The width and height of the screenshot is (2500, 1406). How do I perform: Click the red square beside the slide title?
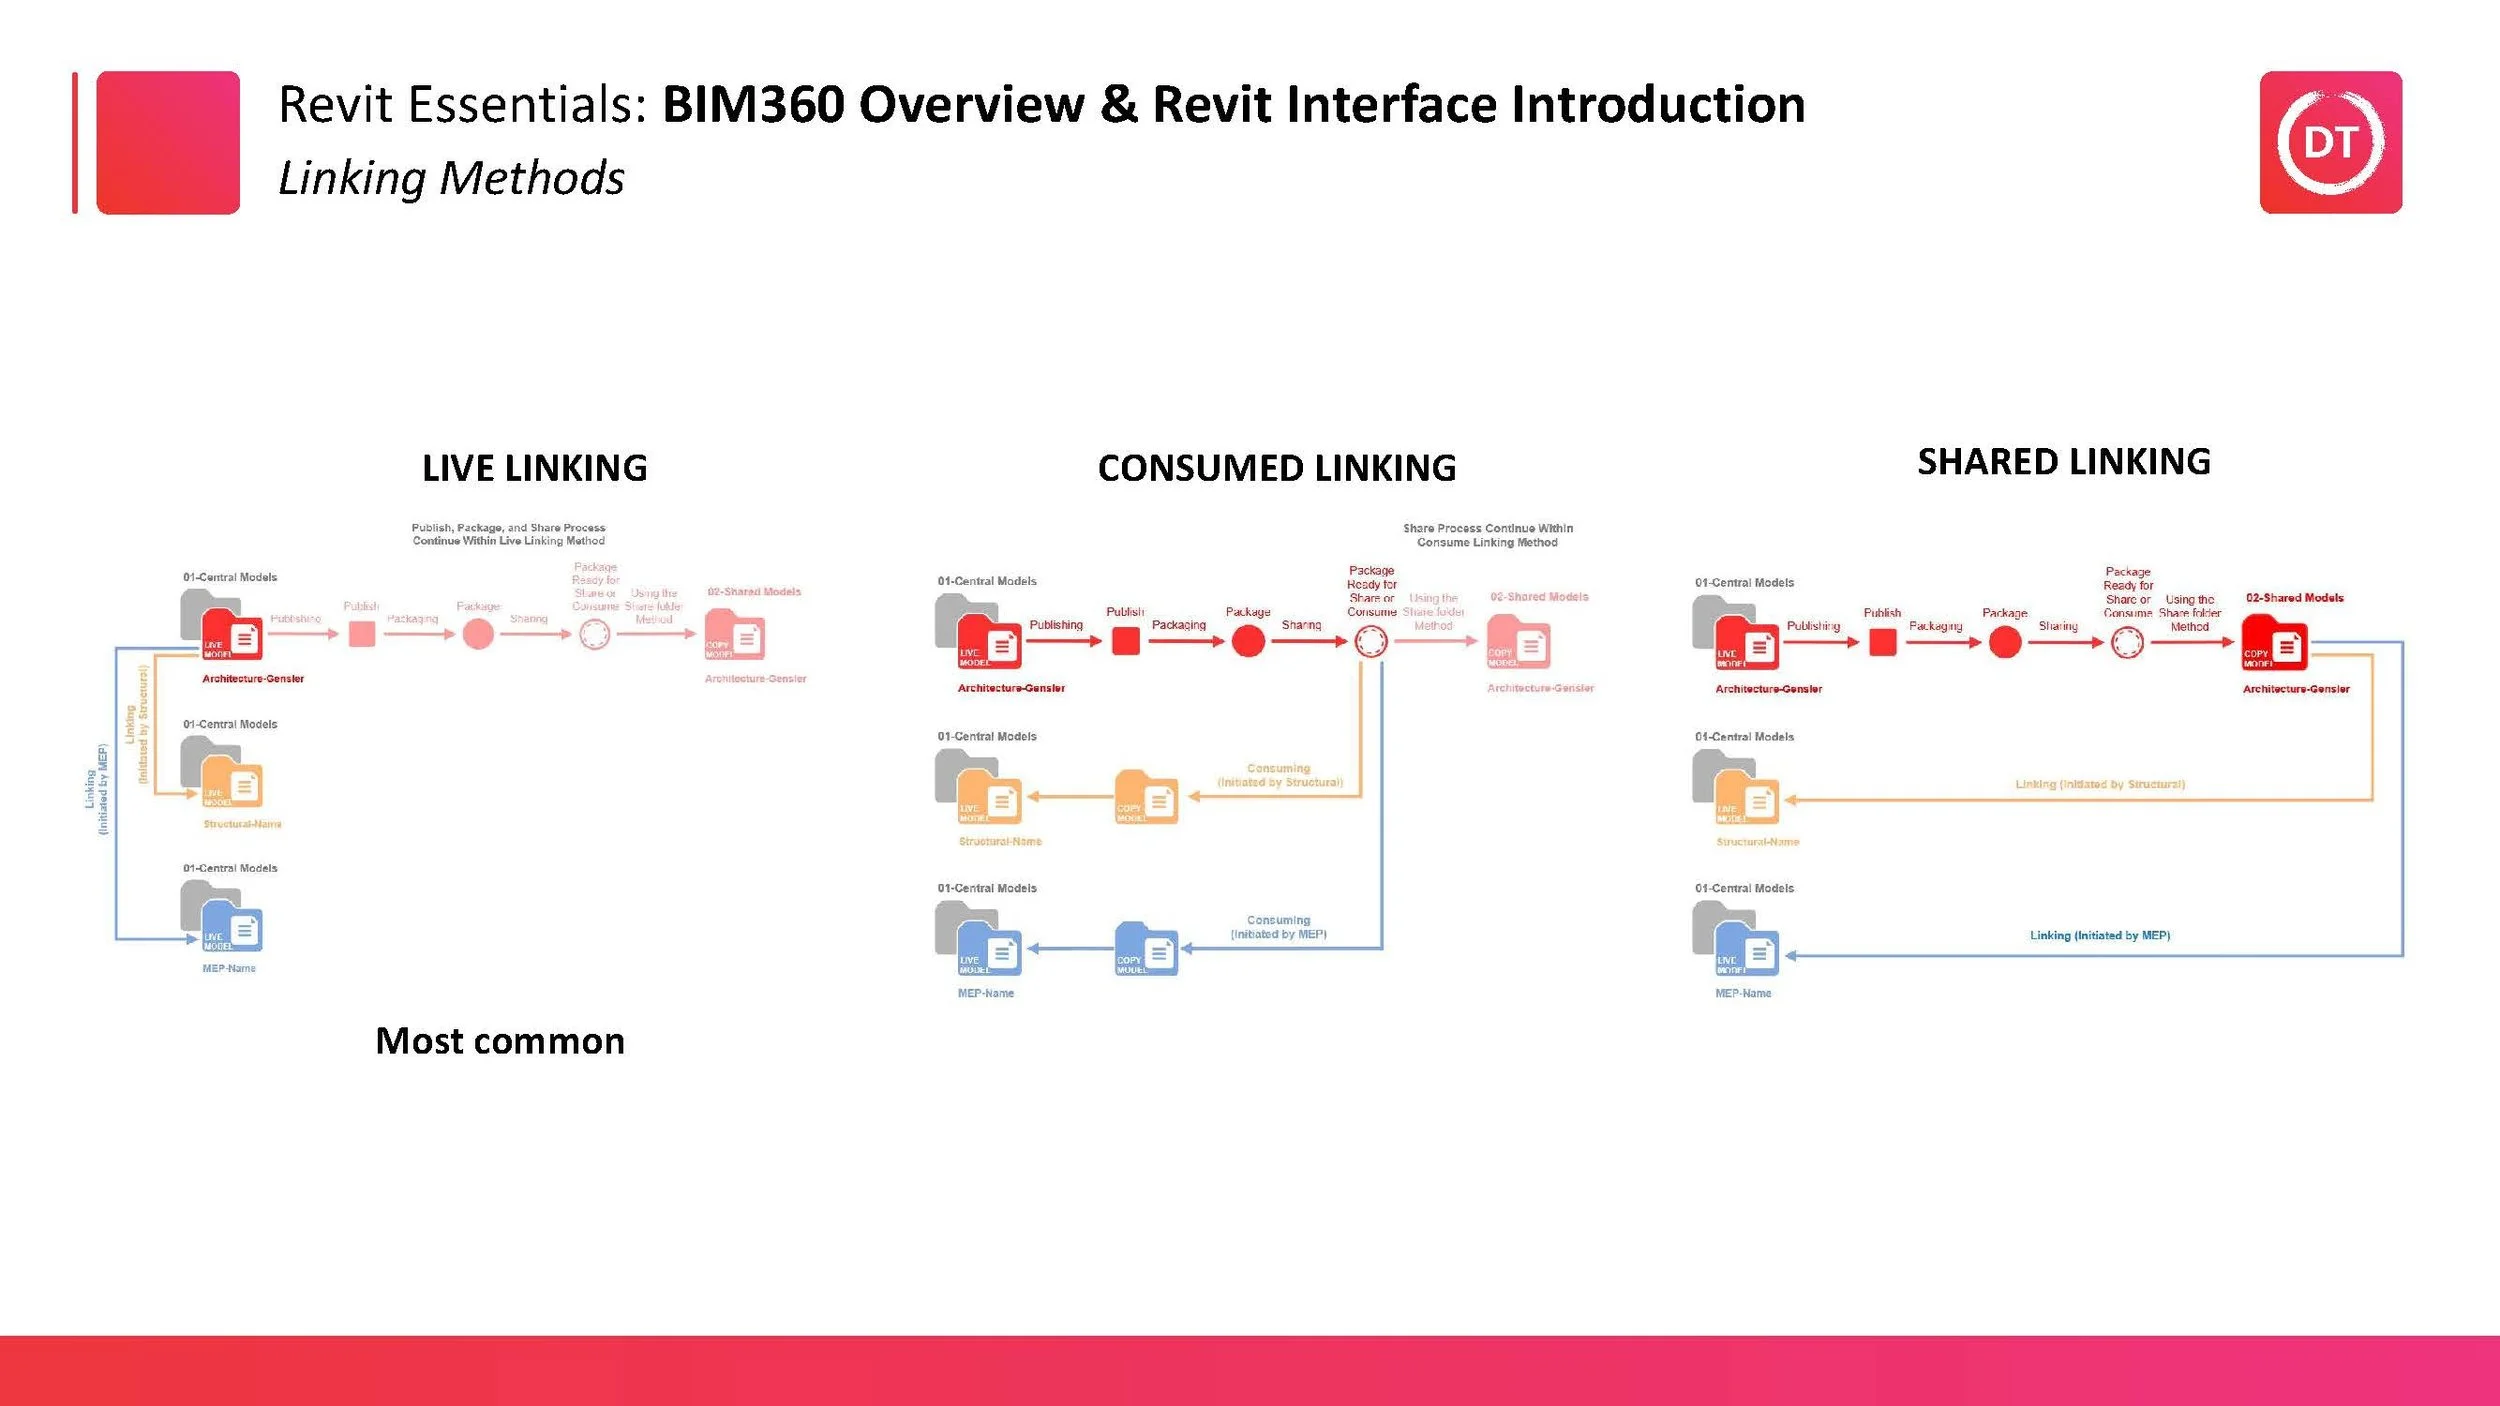168,142
